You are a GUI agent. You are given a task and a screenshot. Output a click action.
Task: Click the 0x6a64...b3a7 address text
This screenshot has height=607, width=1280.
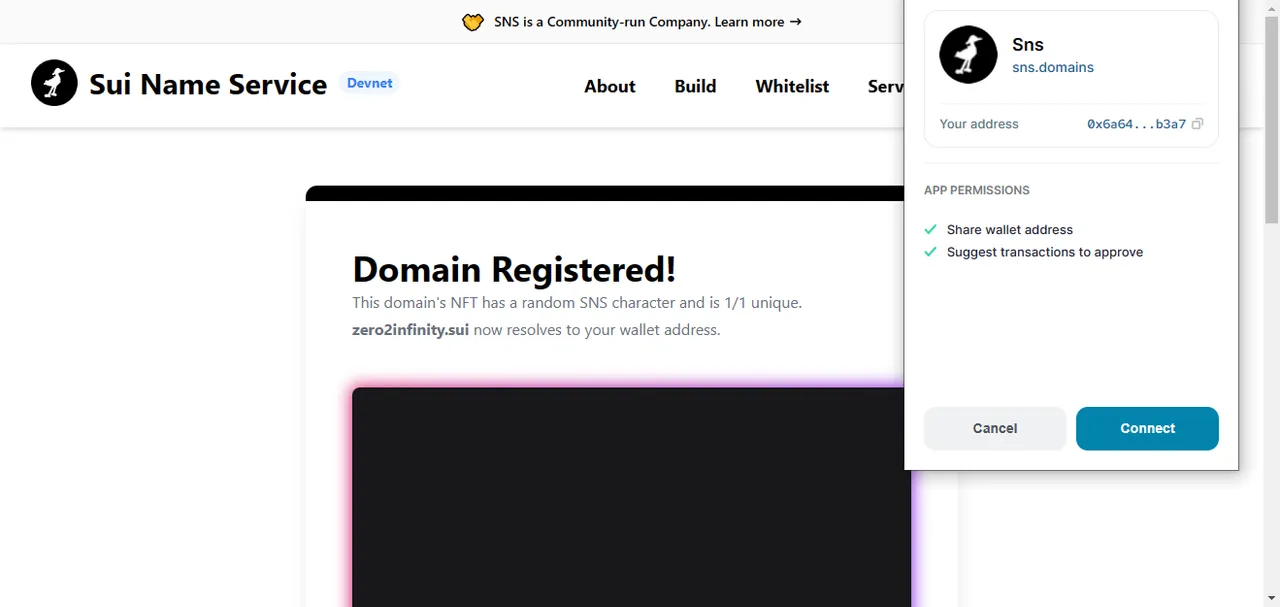click(x=1136, y=124)
